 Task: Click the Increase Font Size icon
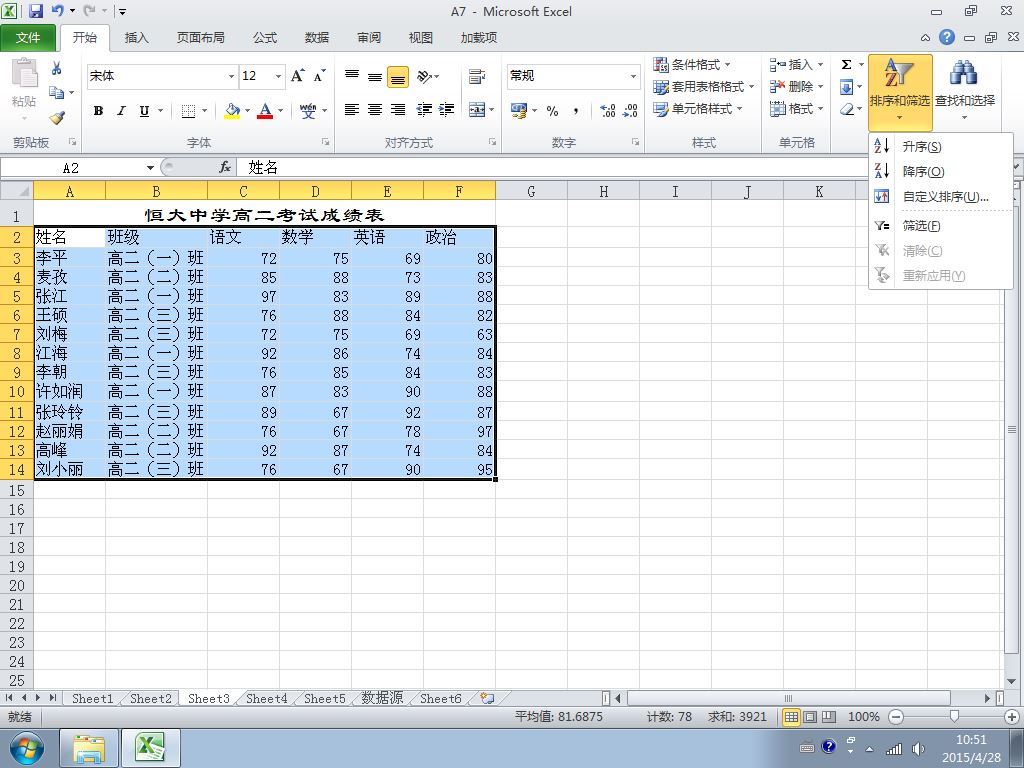[x=297, y=76]
